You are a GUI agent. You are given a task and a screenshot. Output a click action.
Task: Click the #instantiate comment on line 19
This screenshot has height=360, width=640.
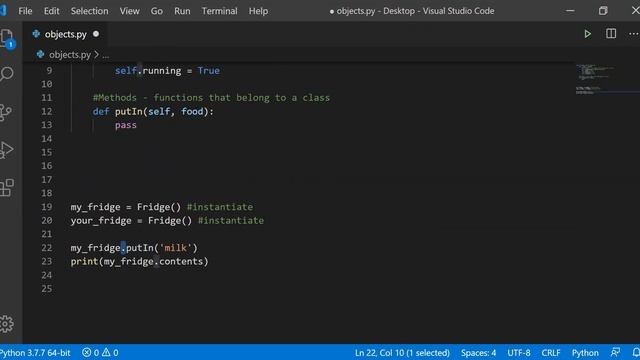(x=220, y=207)
